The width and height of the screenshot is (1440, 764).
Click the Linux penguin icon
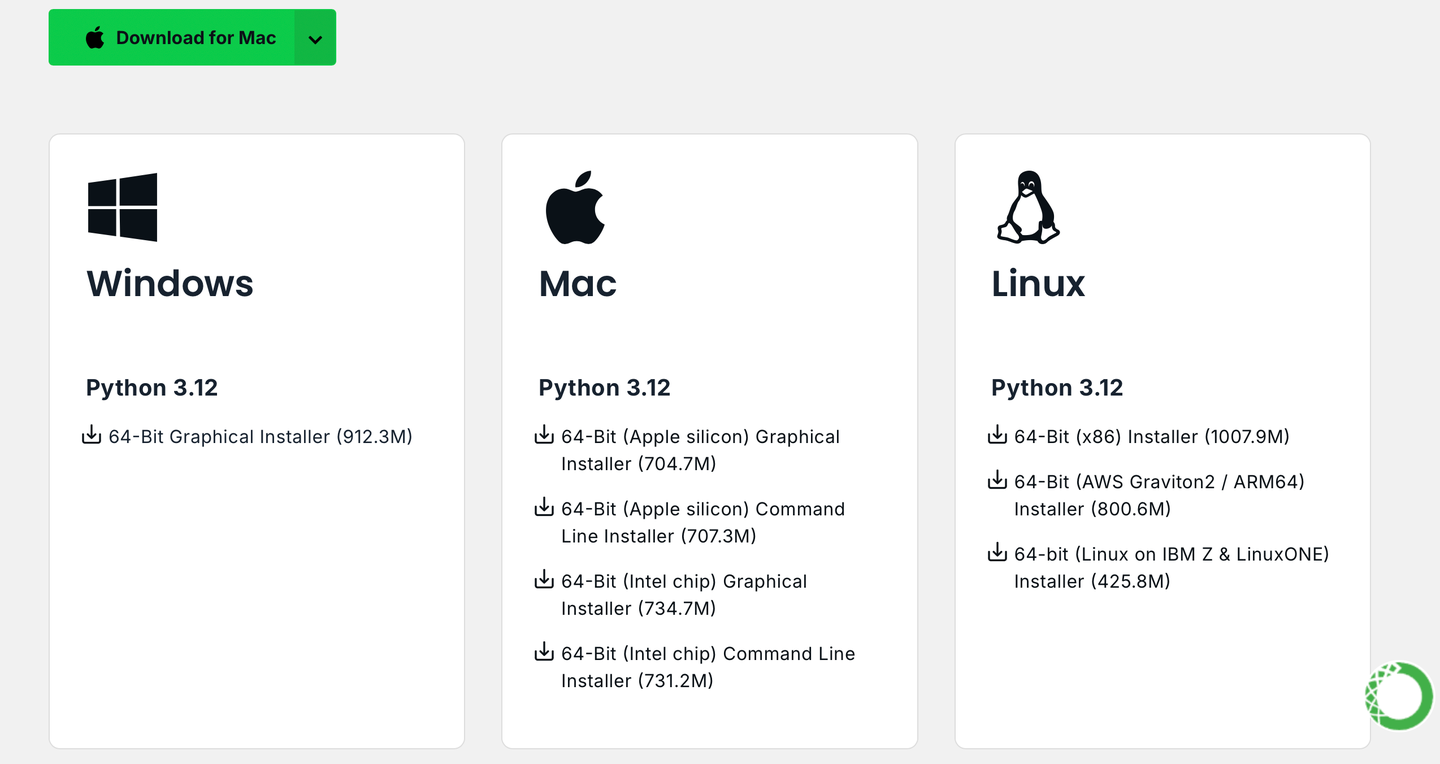click(x=1028, y=207)
